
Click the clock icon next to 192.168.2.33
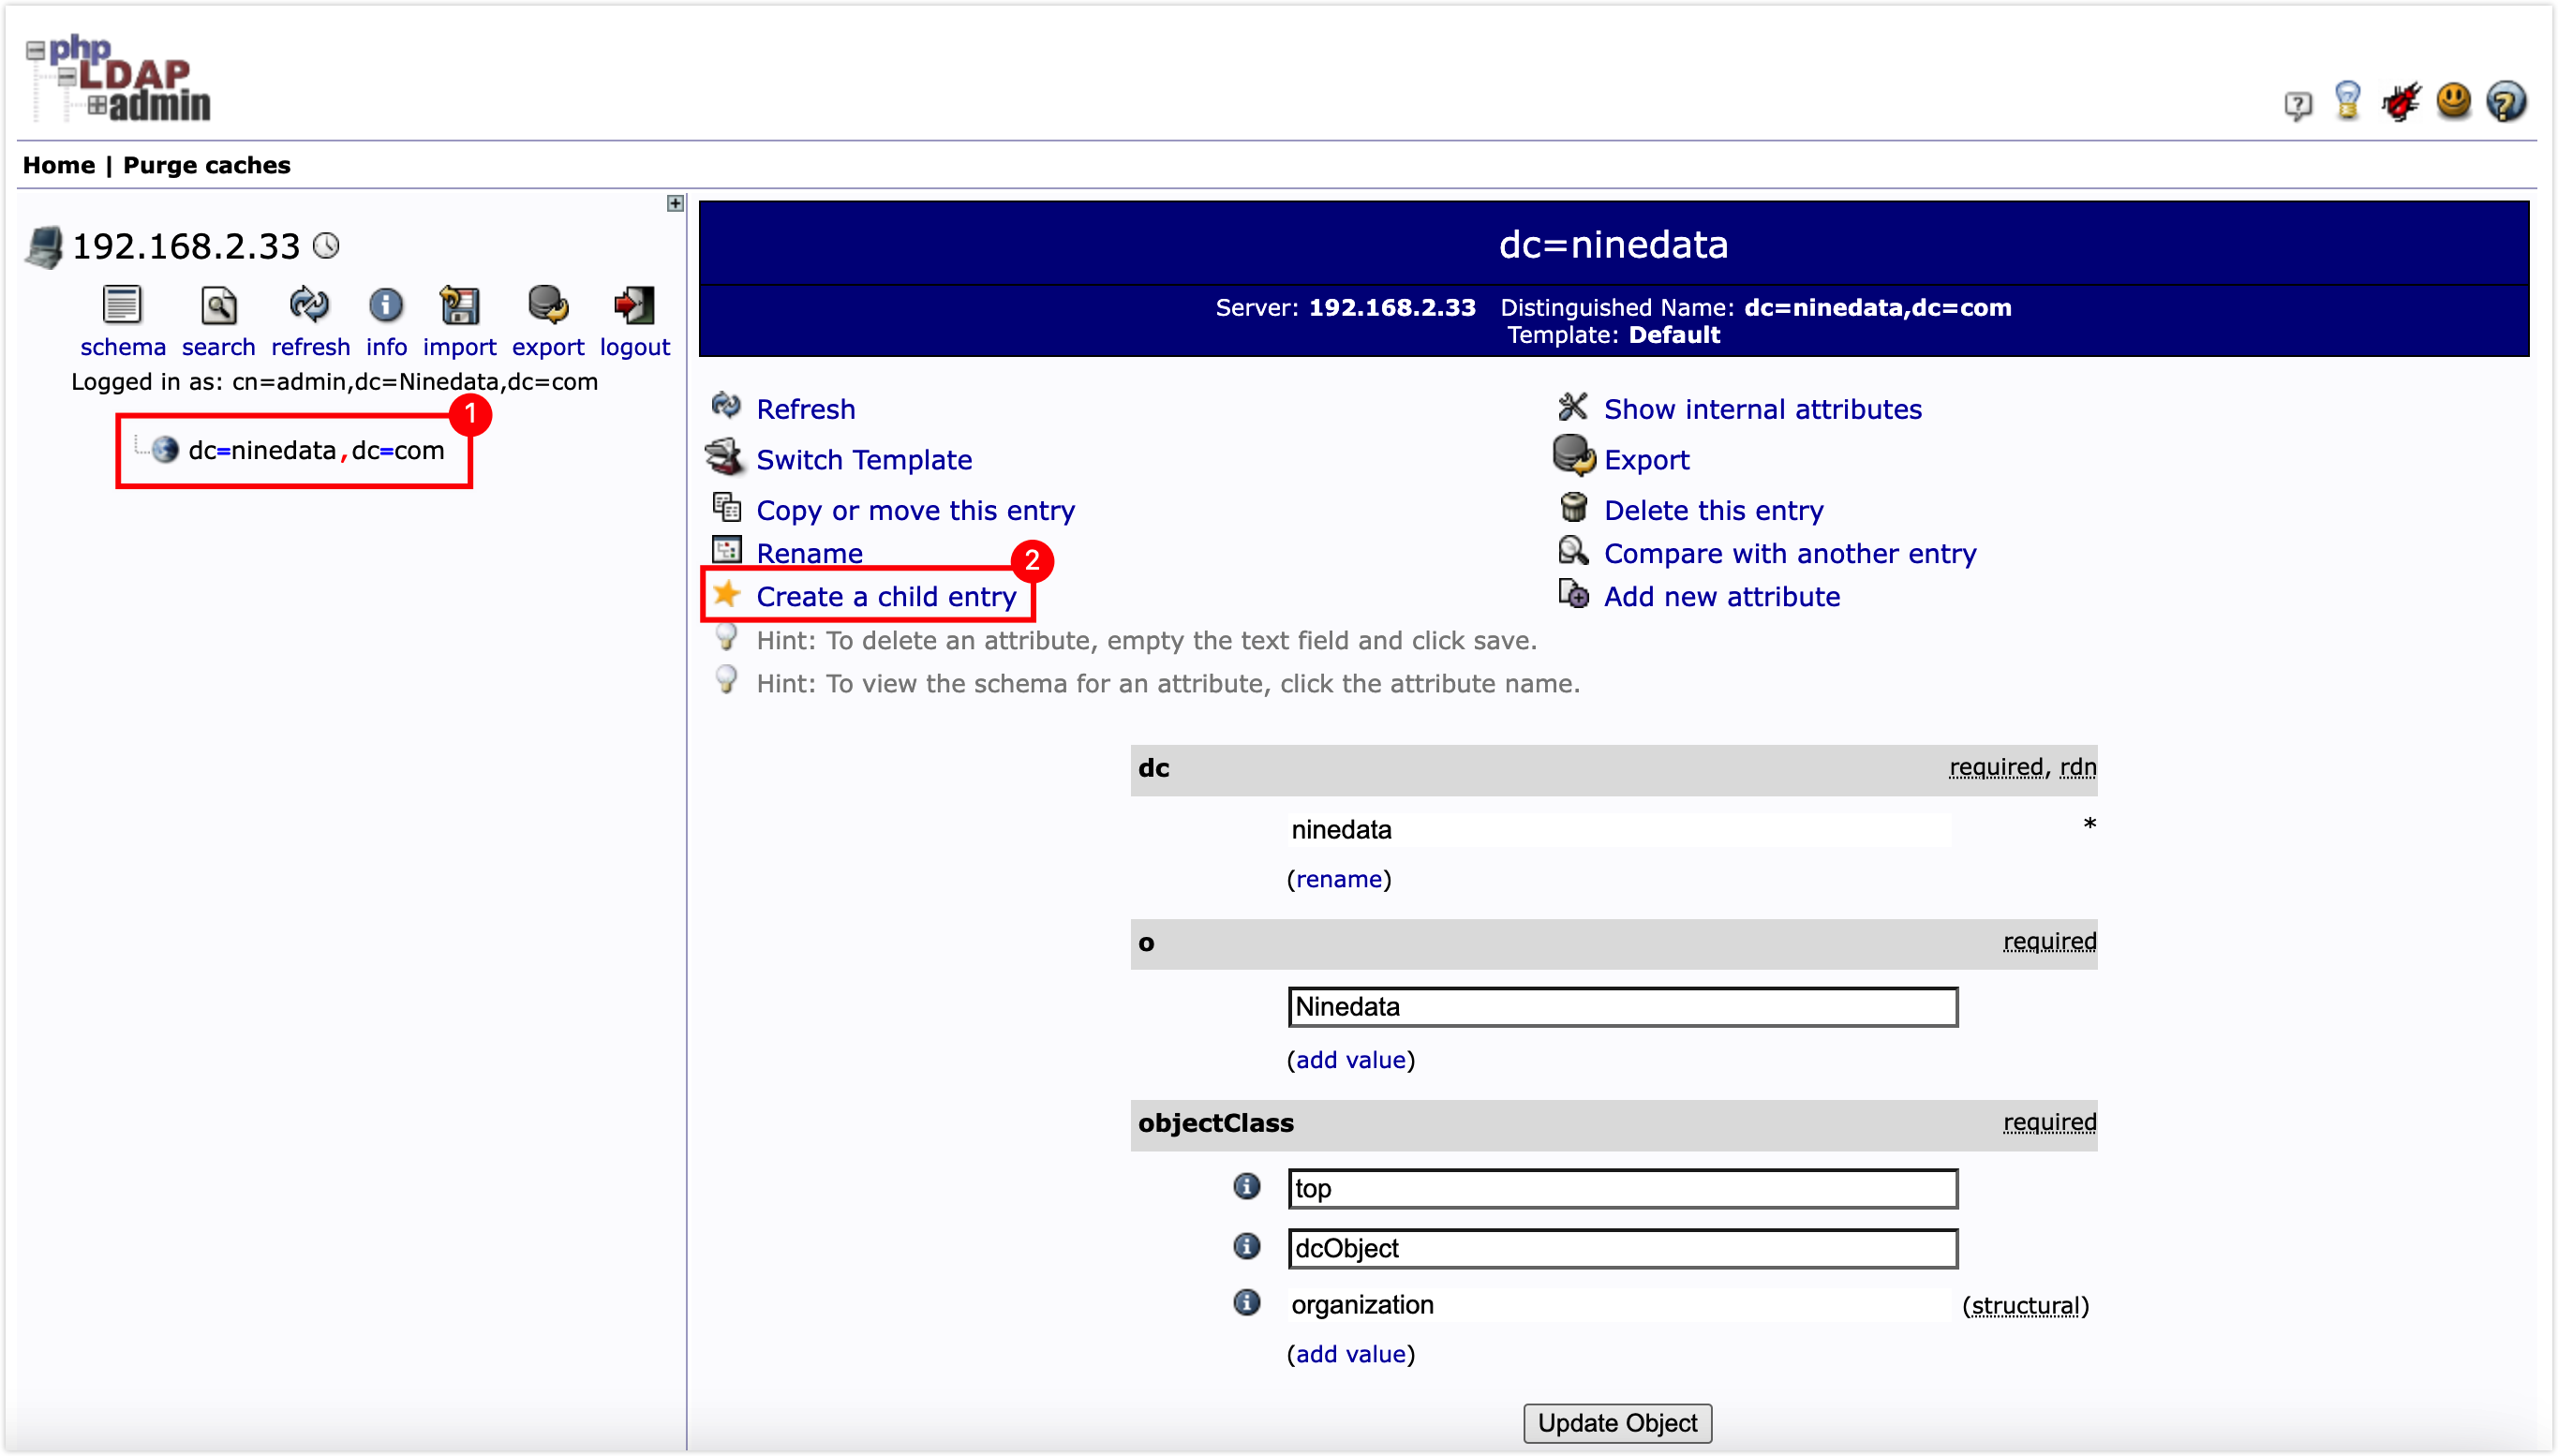[326, 245]
